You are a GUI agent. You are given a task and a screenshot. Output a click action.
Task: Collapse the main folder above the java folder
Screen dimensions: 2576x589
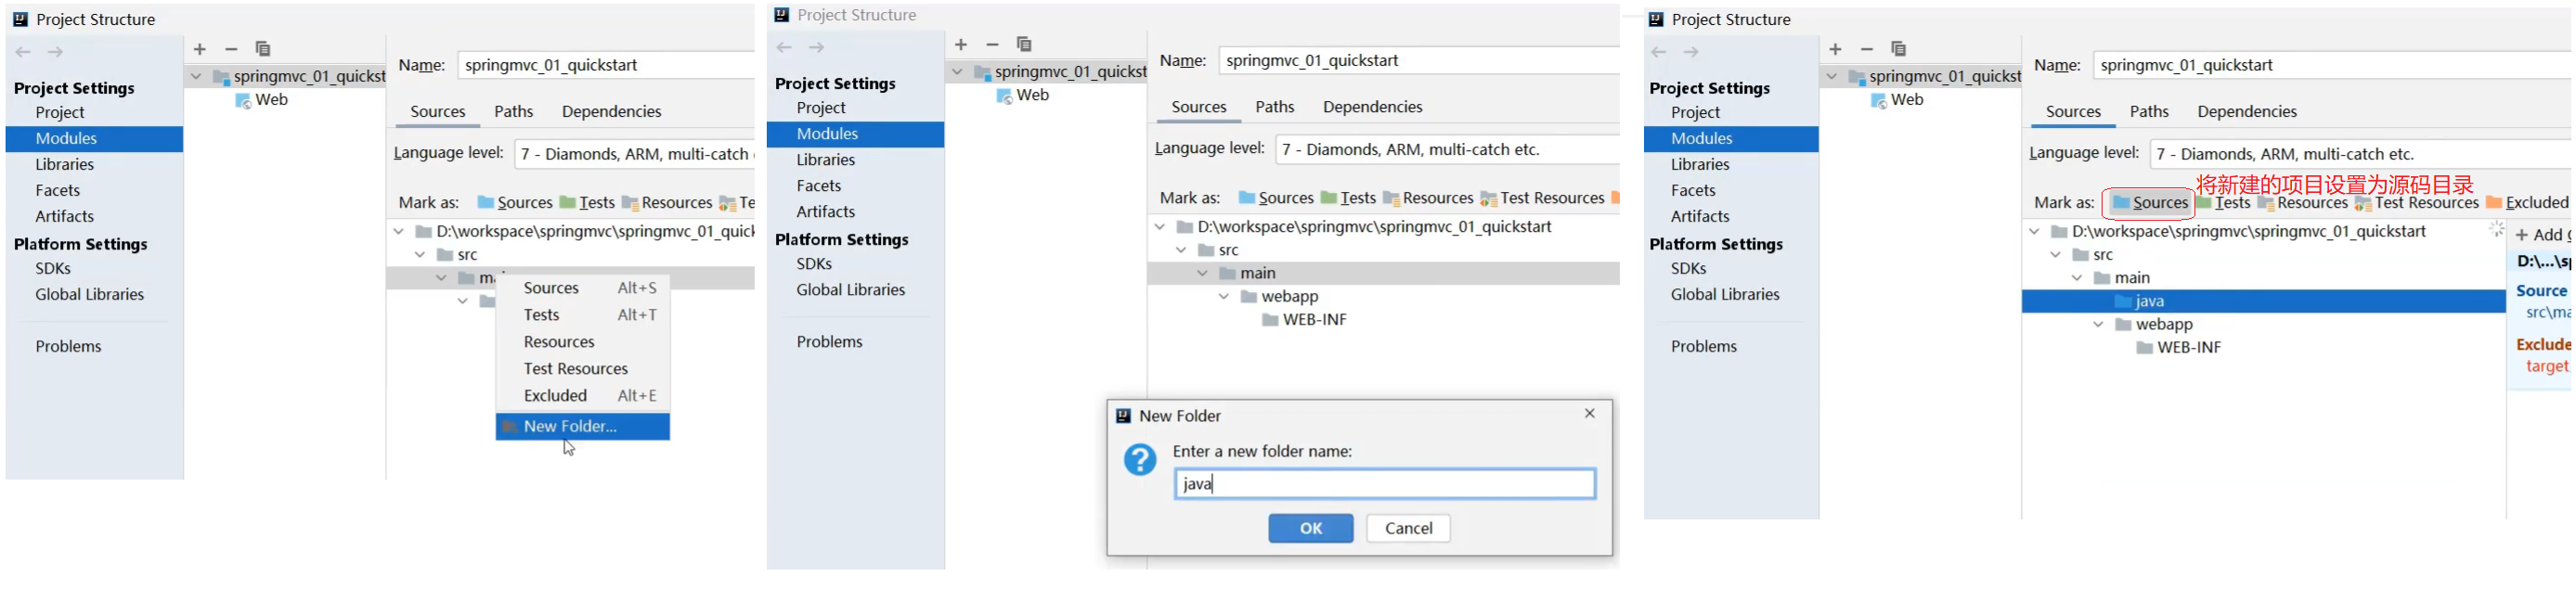point(2077,278)
